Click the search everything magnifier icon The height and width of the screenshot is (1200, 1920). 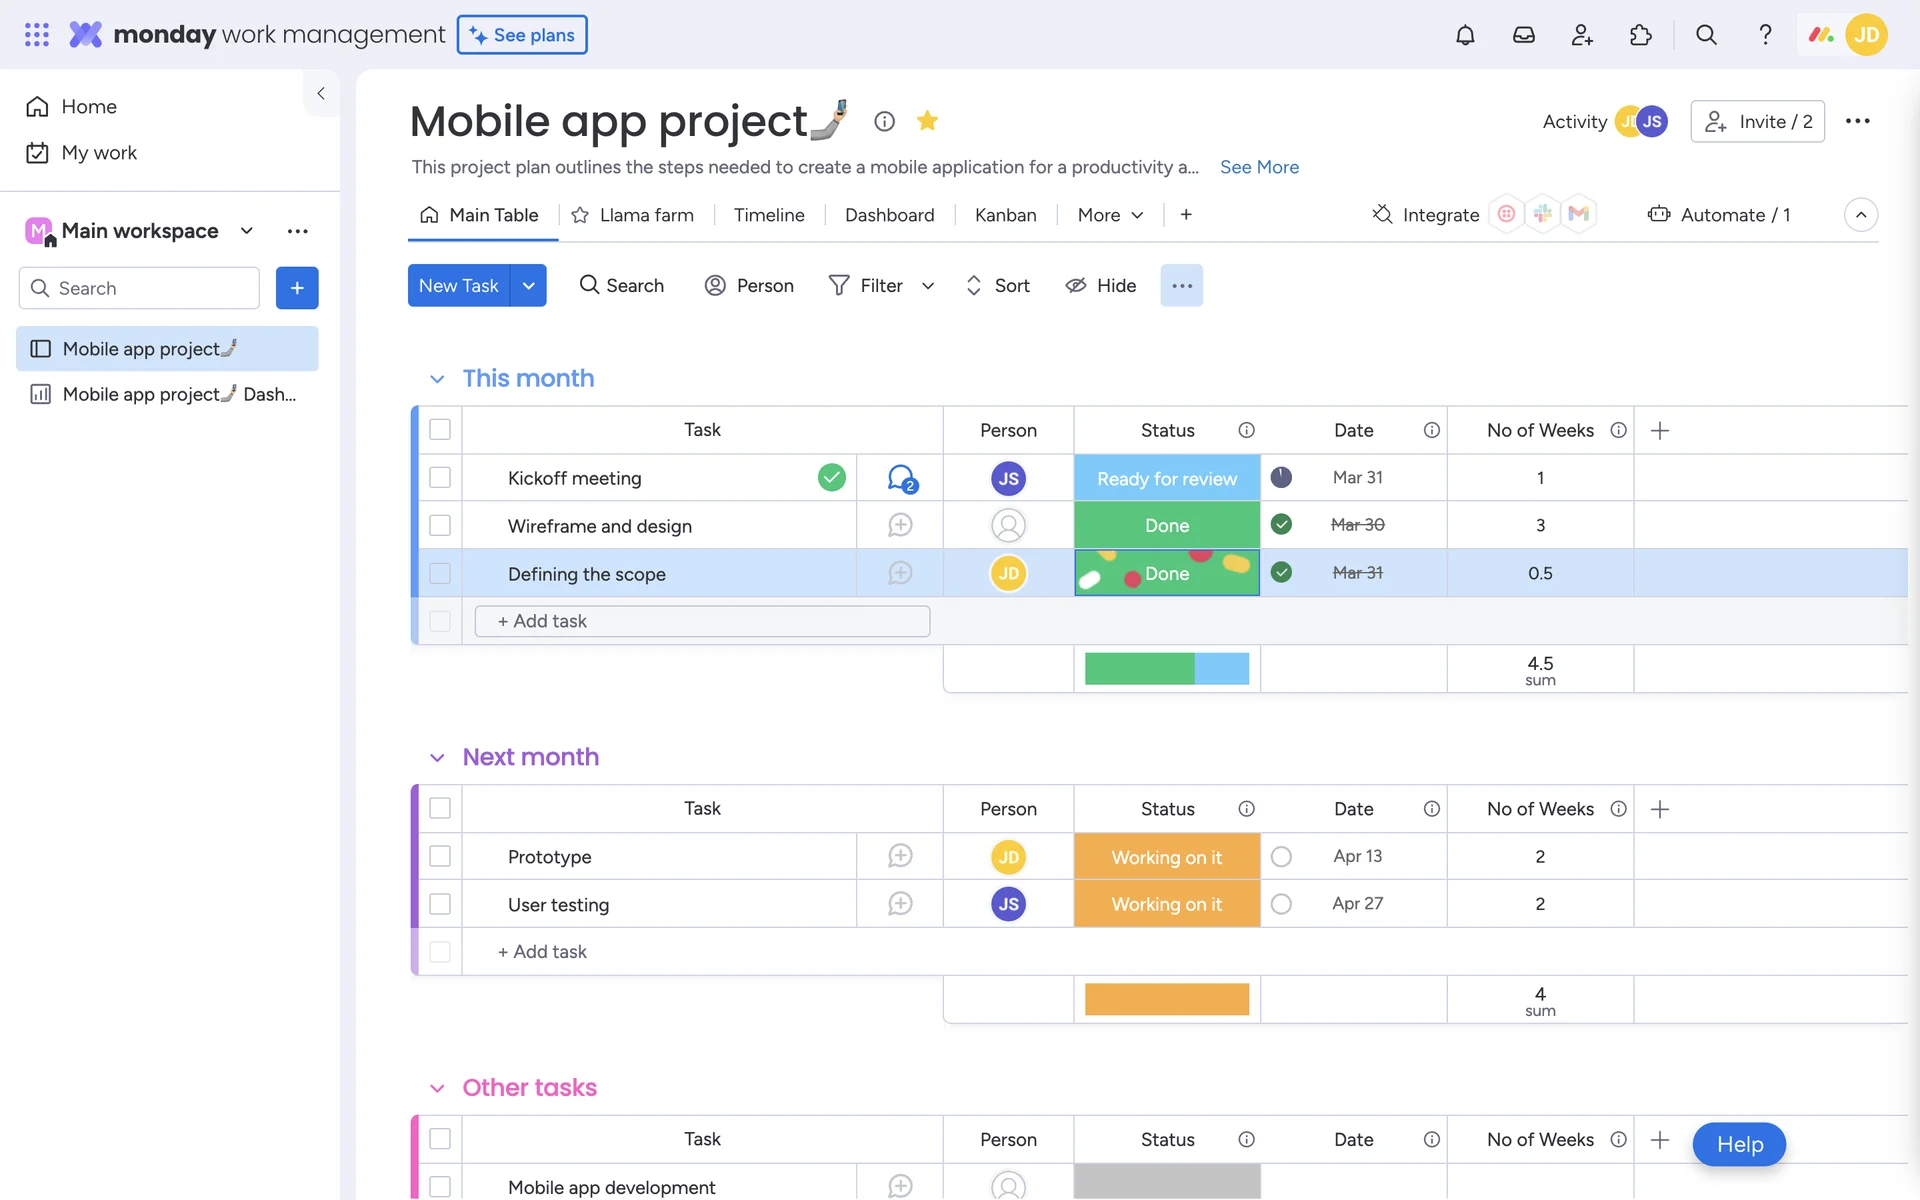click(1706, 35)
